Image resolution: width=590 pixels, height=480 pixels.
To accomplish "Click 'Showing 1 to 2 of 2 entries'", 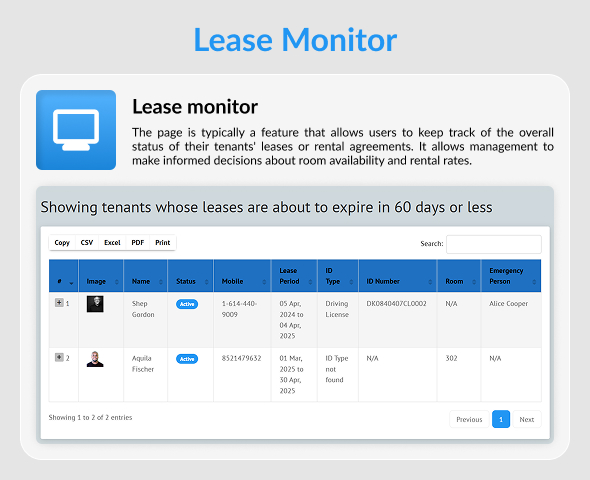I will [90, 417].
